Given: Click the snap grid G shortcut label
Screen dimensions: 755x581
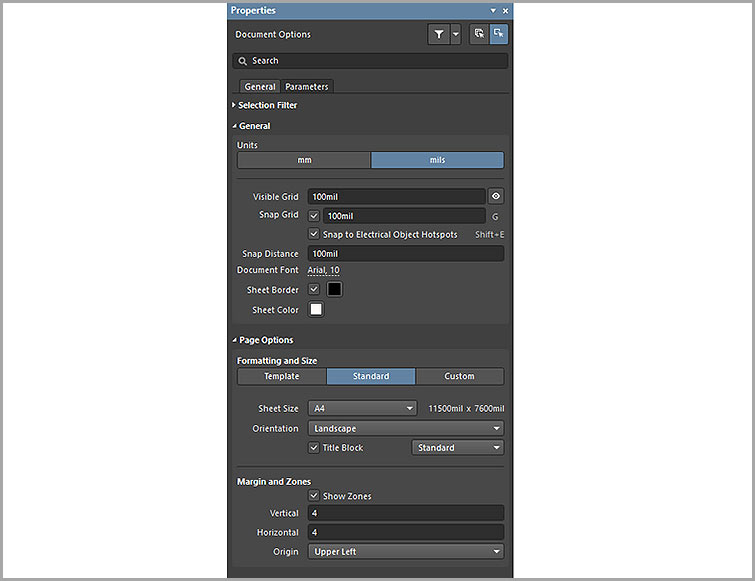Looking at the screenshot, I should coord(495,217).
